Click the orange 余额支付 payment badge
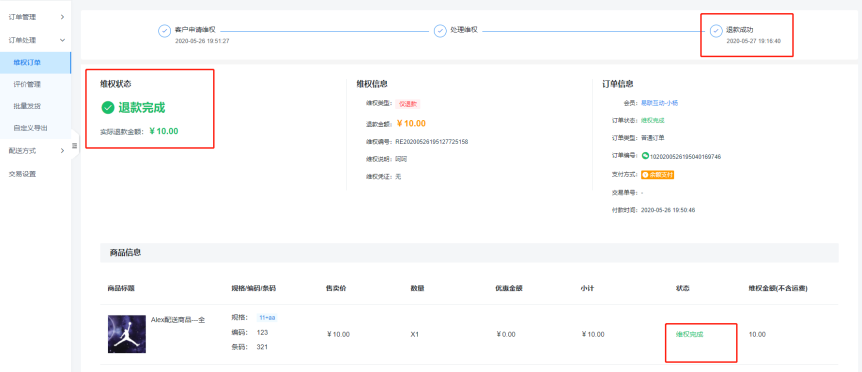Image resolution: width=862 pixels, height=372 pixels. pyautogui.click(x=657, y=175)
